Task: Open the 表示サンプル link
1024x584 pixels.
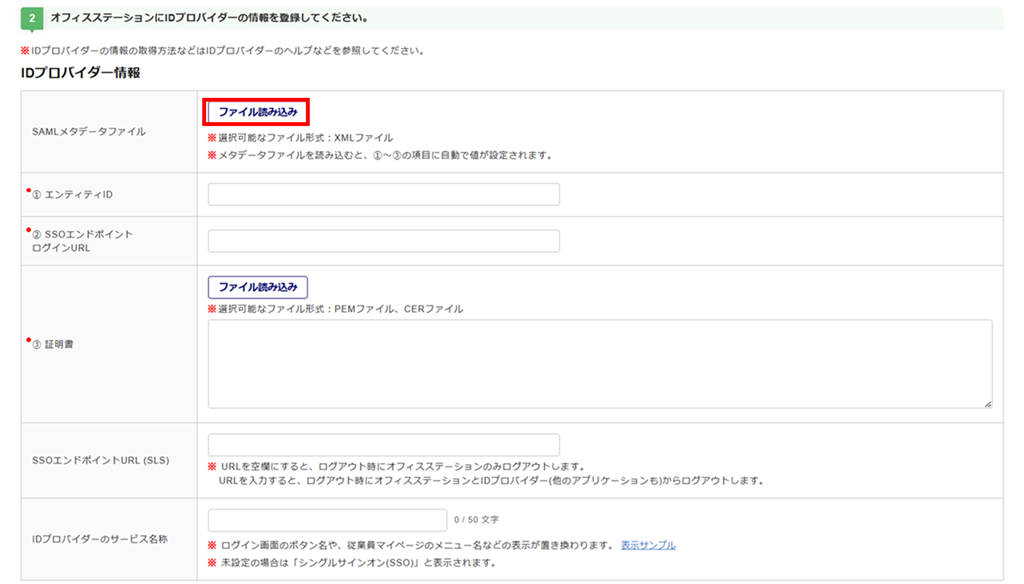Action: pos(648,545)
